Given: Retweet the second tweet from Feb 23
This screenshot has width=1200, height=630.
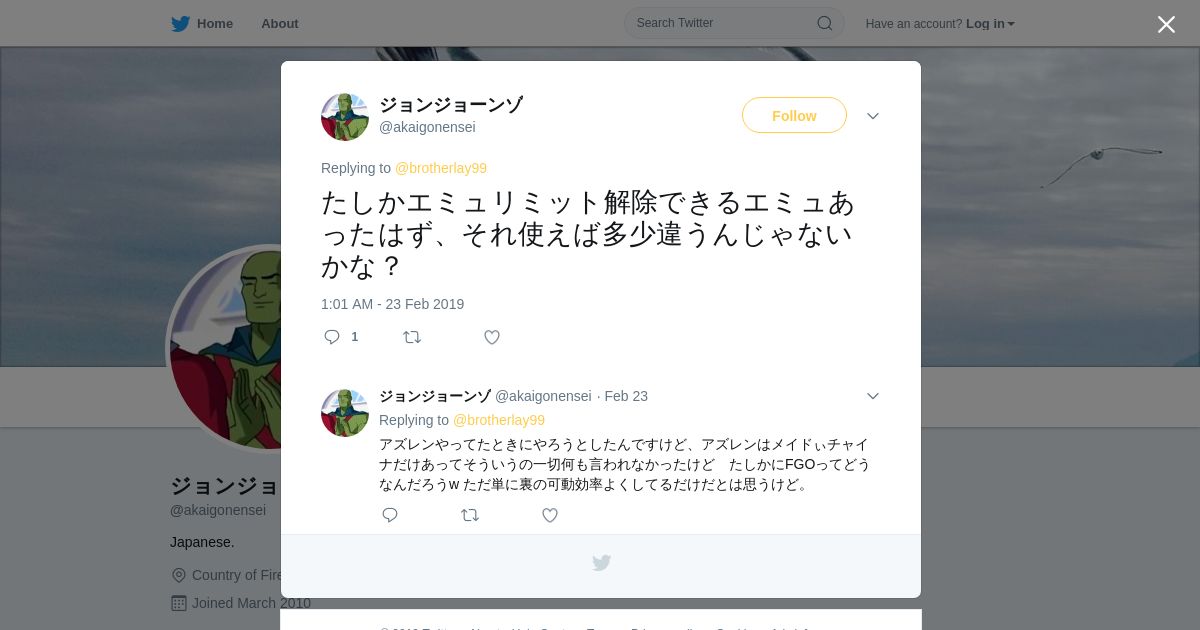Looking at the screenshot, I should pos(470,515).
